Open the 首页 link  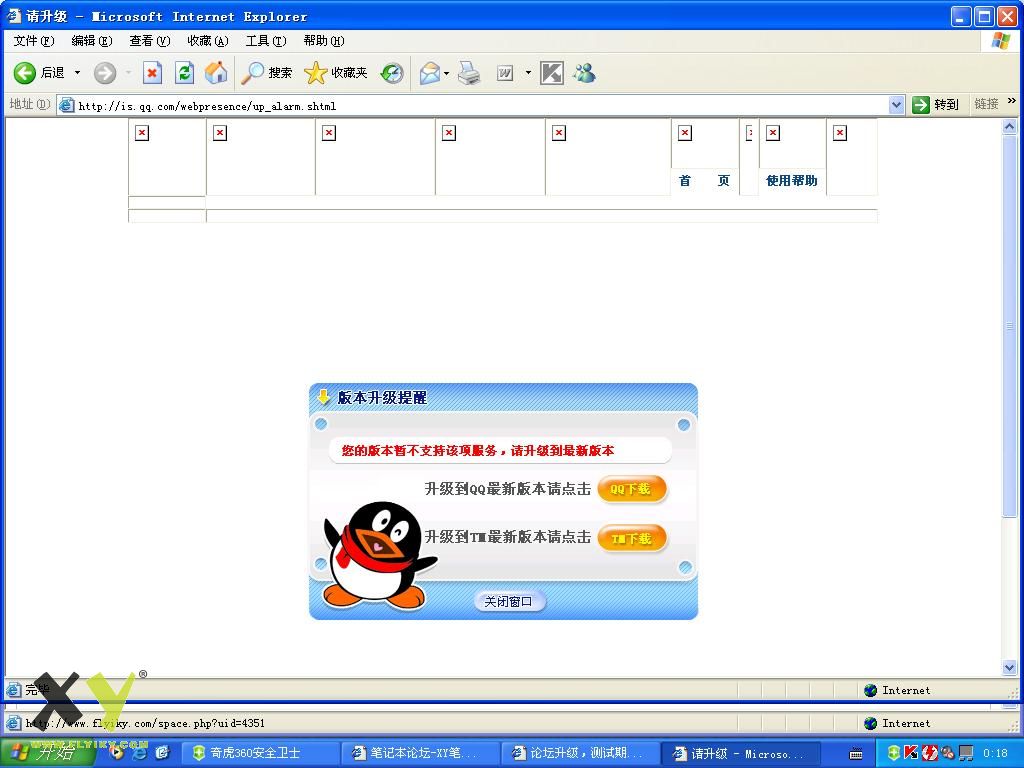pyautogui.click(x=704, y=181)
